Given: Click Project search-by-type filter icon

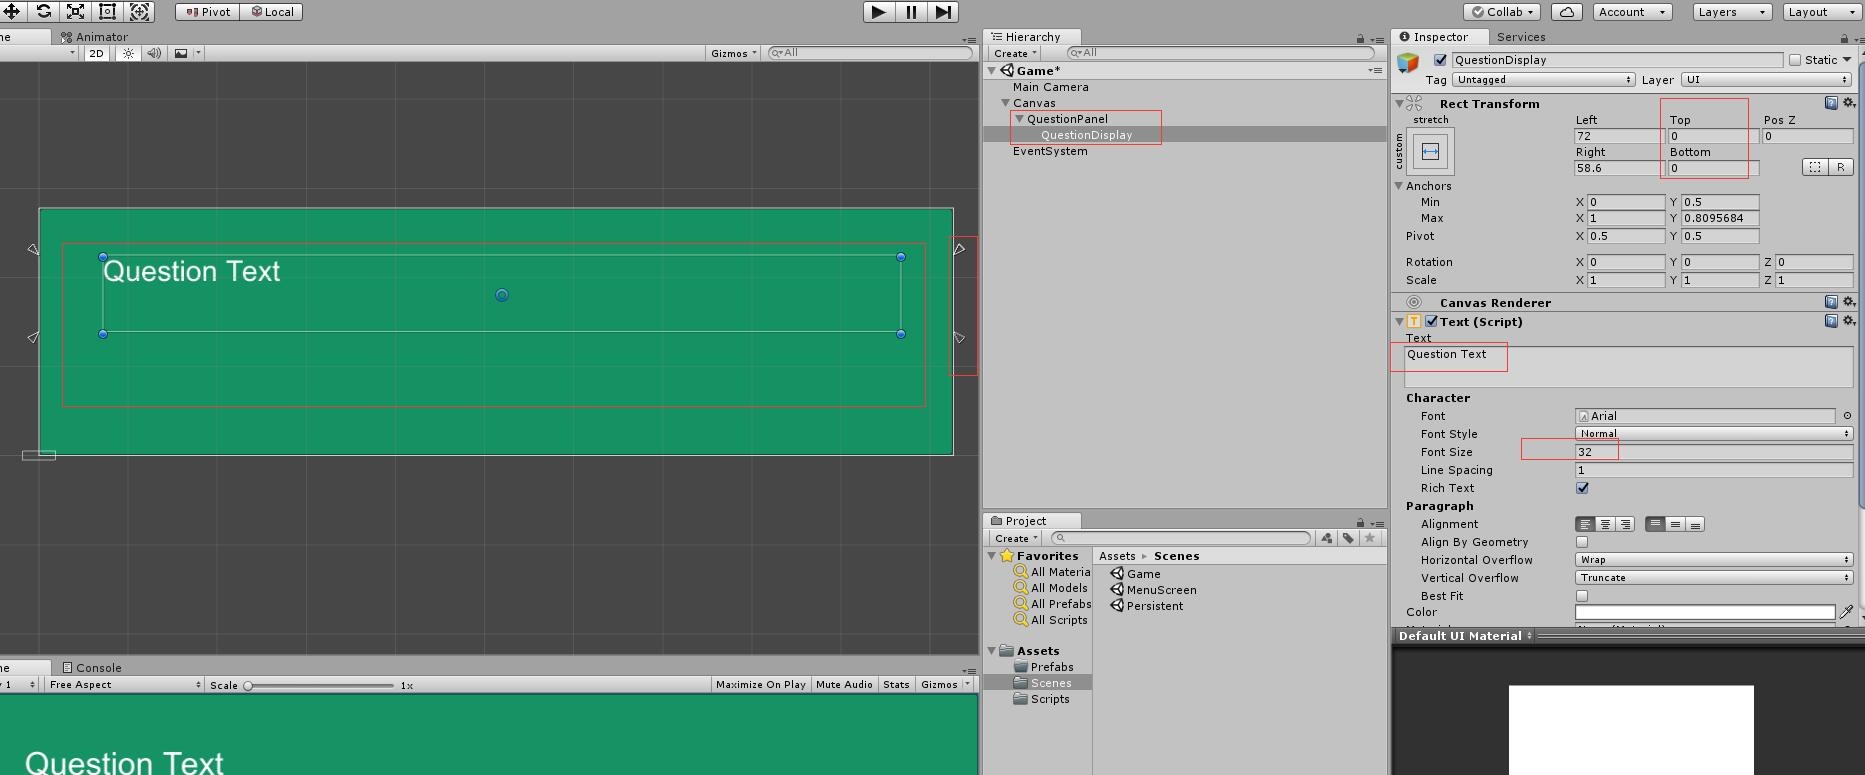Looking at the screenshot, I should (x=1327, y=538).
